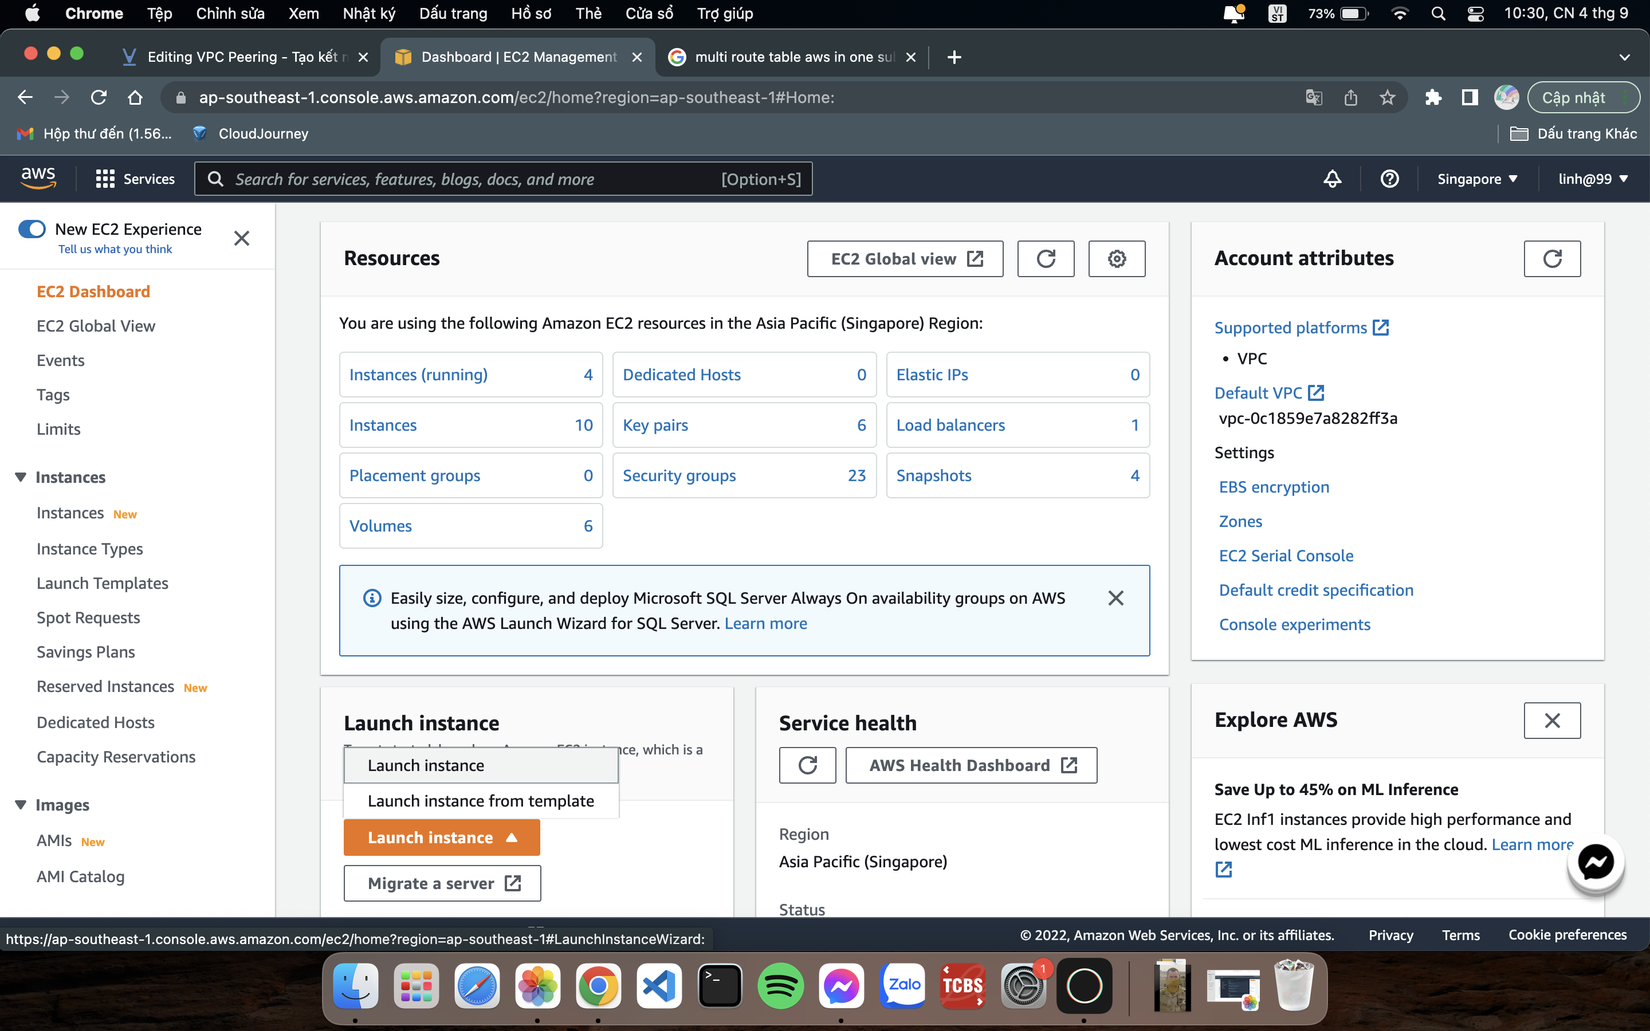Viewport: 1650px width, 1031px height.
Task: Open Launch Templates in sidebar
Action: pyautogui.click(x=102, y=583)
